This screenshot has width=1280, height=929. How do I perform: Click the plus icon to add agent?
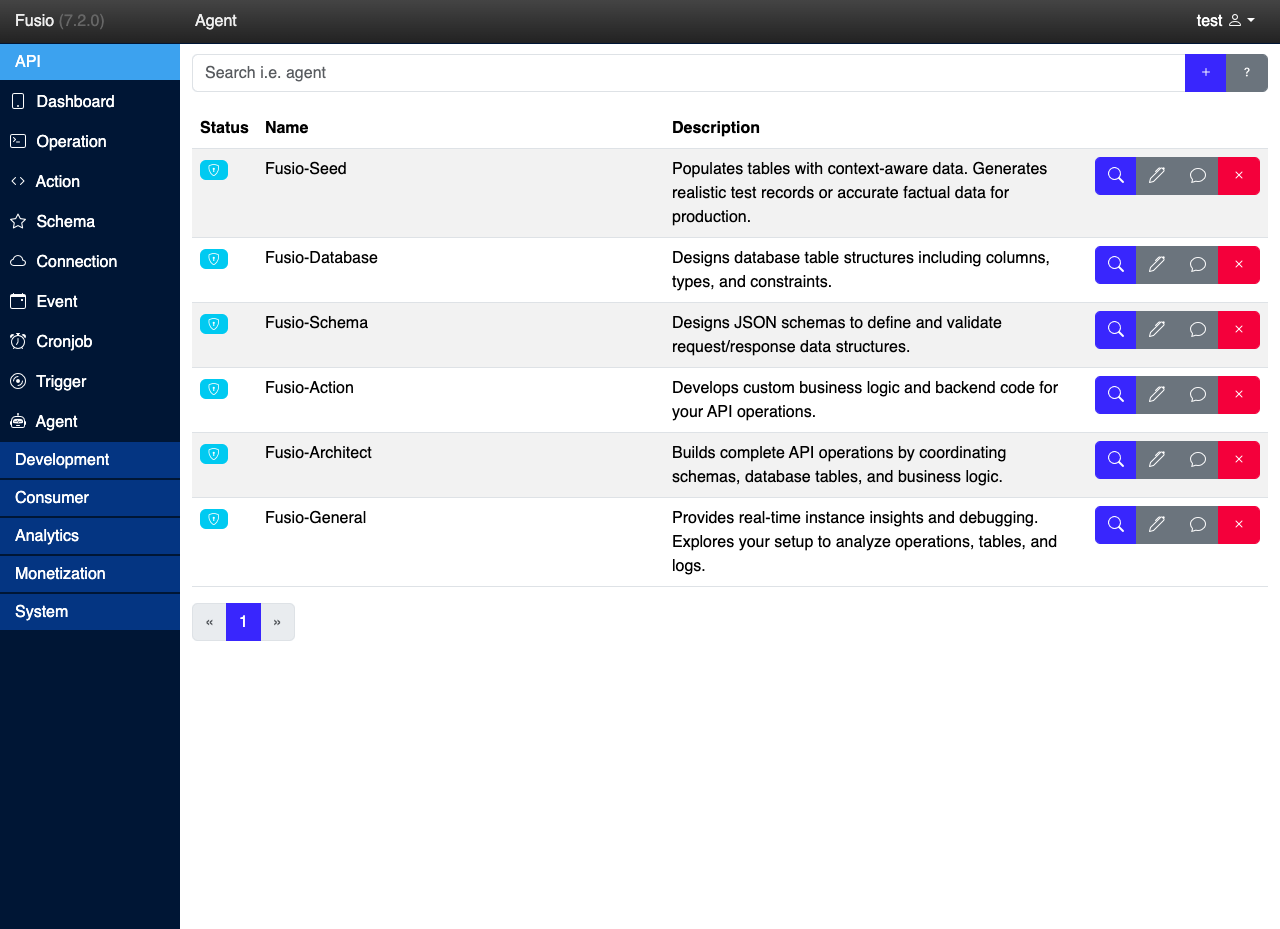(x=1205, y=73)
